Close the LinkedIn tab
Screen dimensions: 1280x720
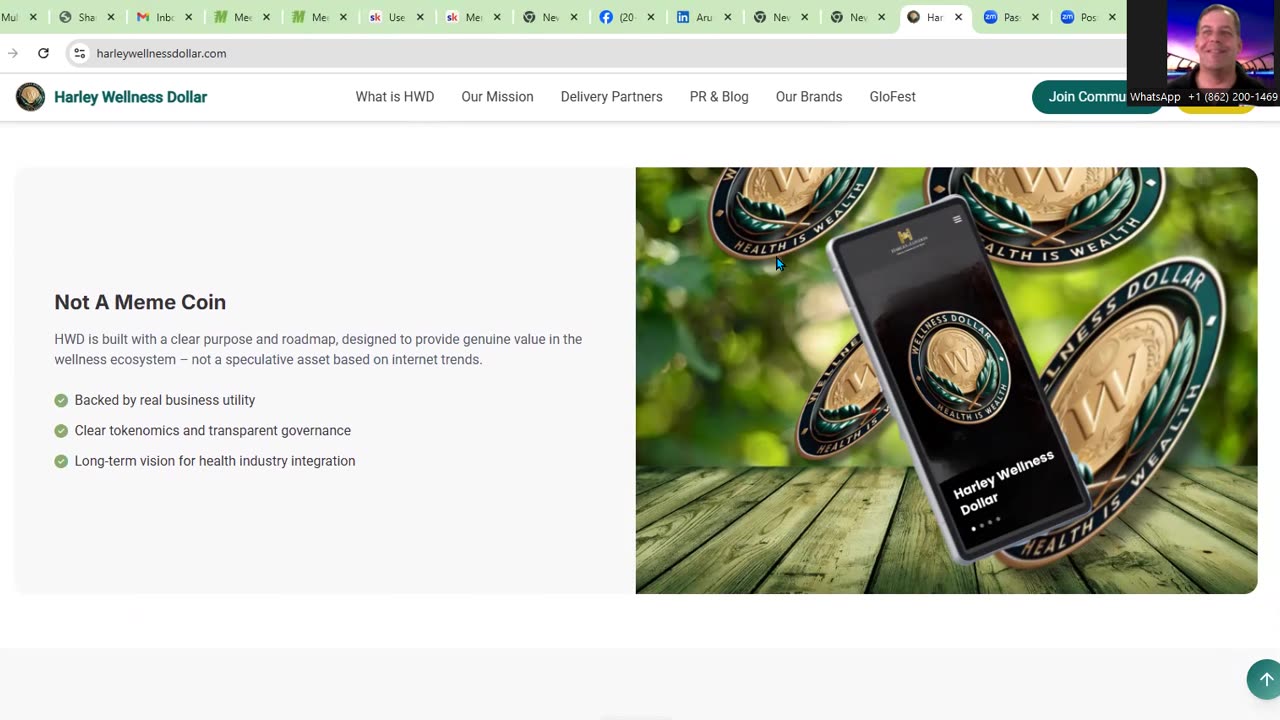coord(727,17)
